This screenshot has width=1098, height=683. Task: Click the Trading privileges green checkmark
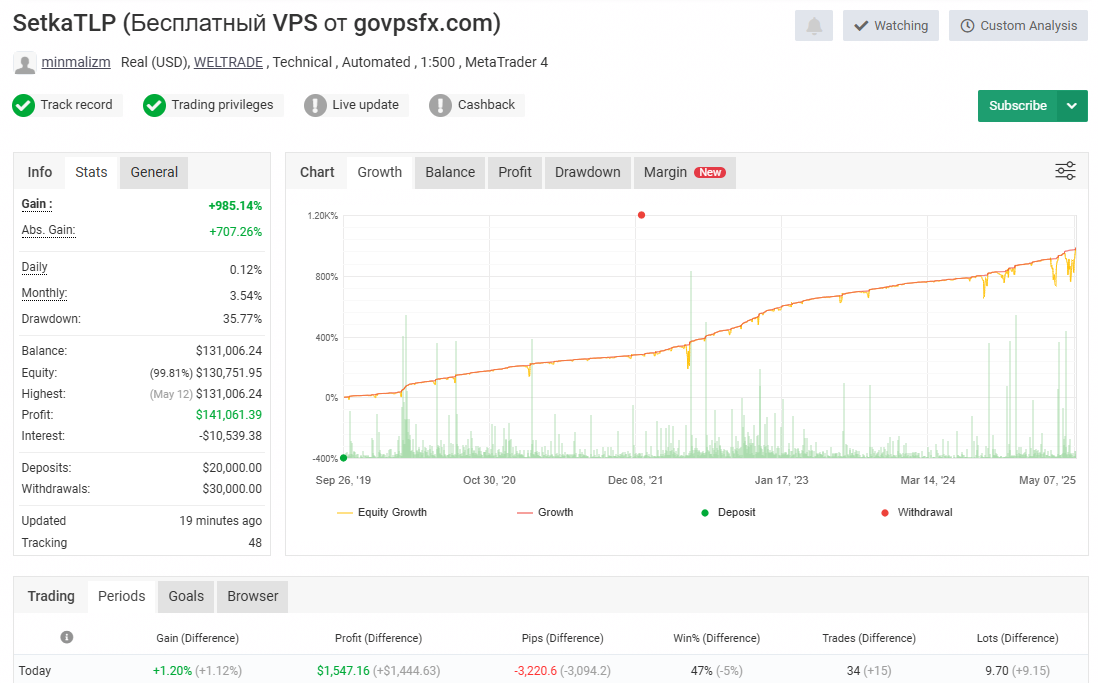(x=154, y=105)
